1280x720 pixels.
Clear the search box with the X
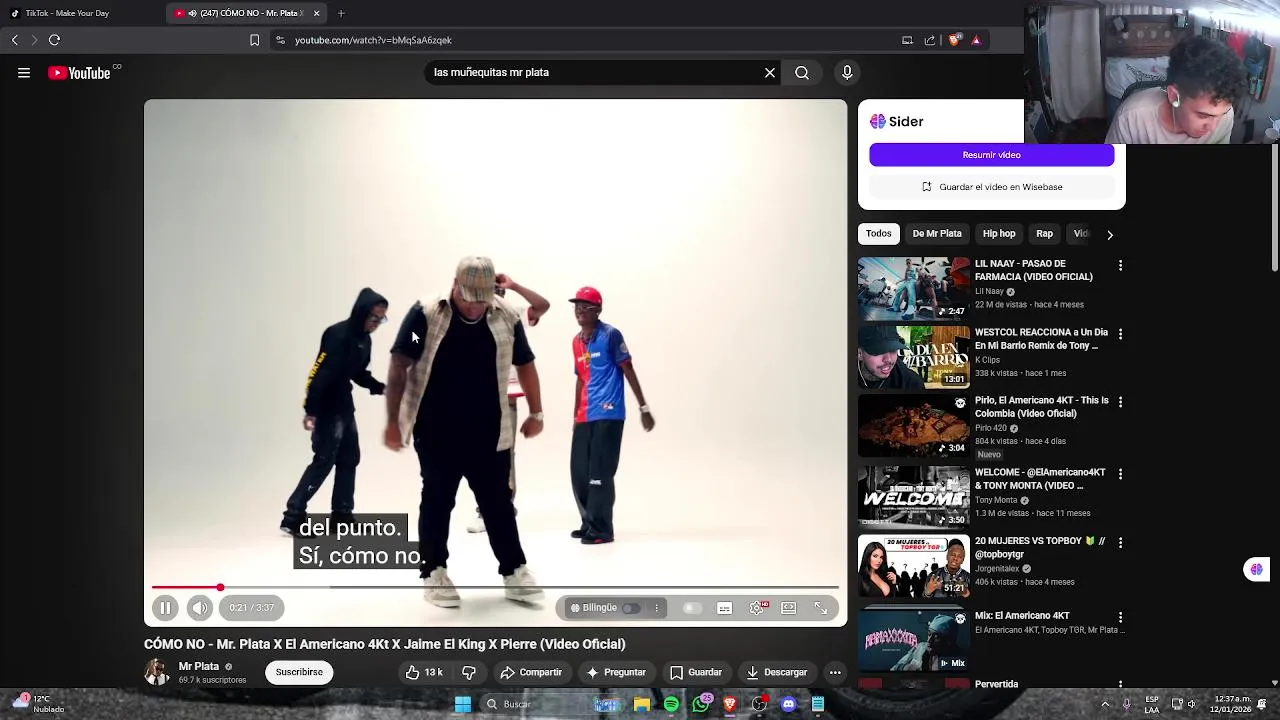coord(770,73)
